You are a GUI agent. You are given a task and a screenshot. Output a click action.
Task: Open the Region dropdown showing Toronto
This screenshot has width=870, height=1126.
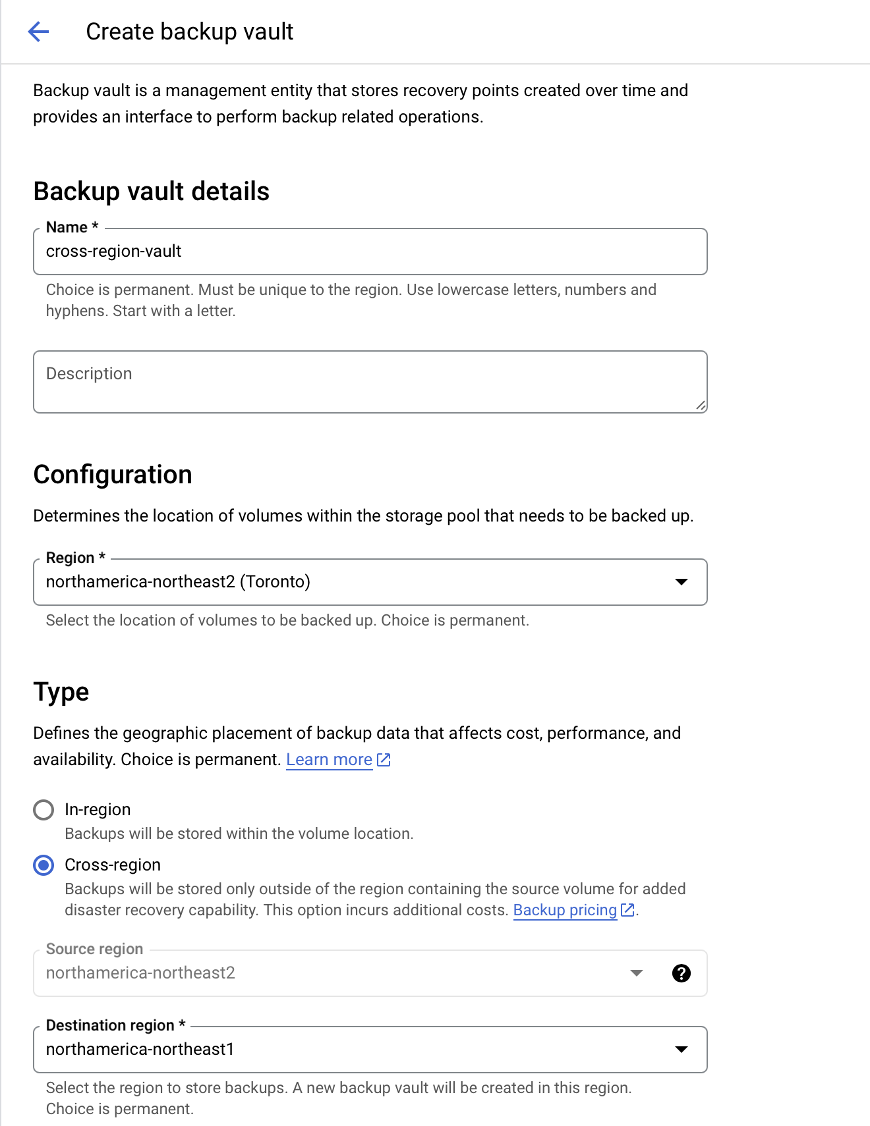point(370,582)
